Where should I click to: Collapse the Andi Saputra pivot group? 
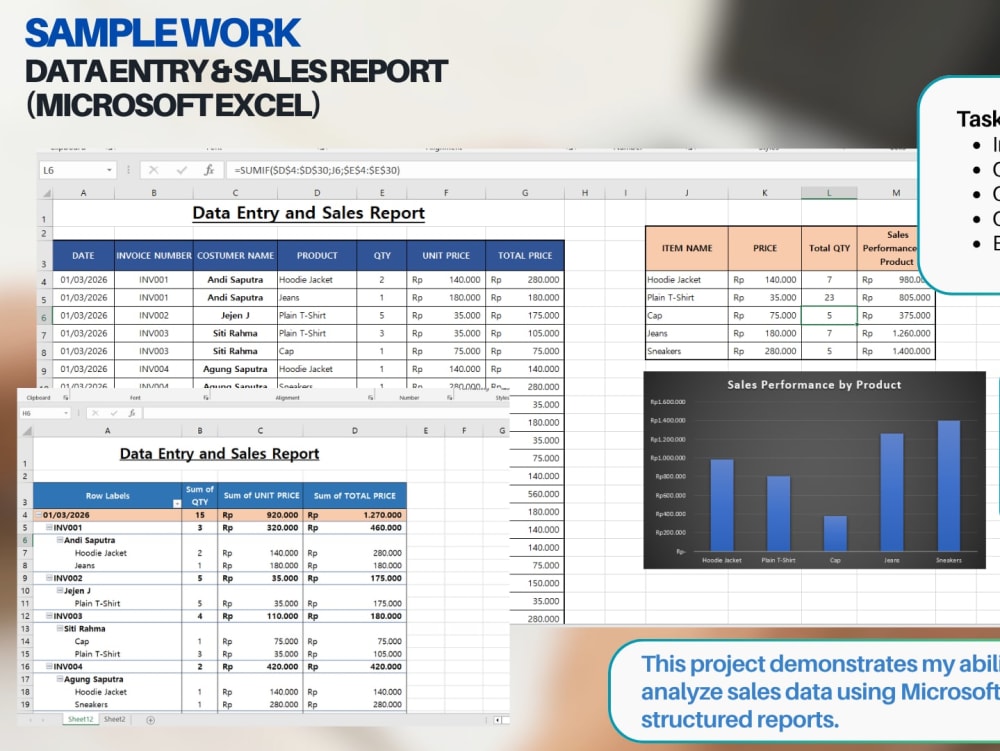pos(60,539)
